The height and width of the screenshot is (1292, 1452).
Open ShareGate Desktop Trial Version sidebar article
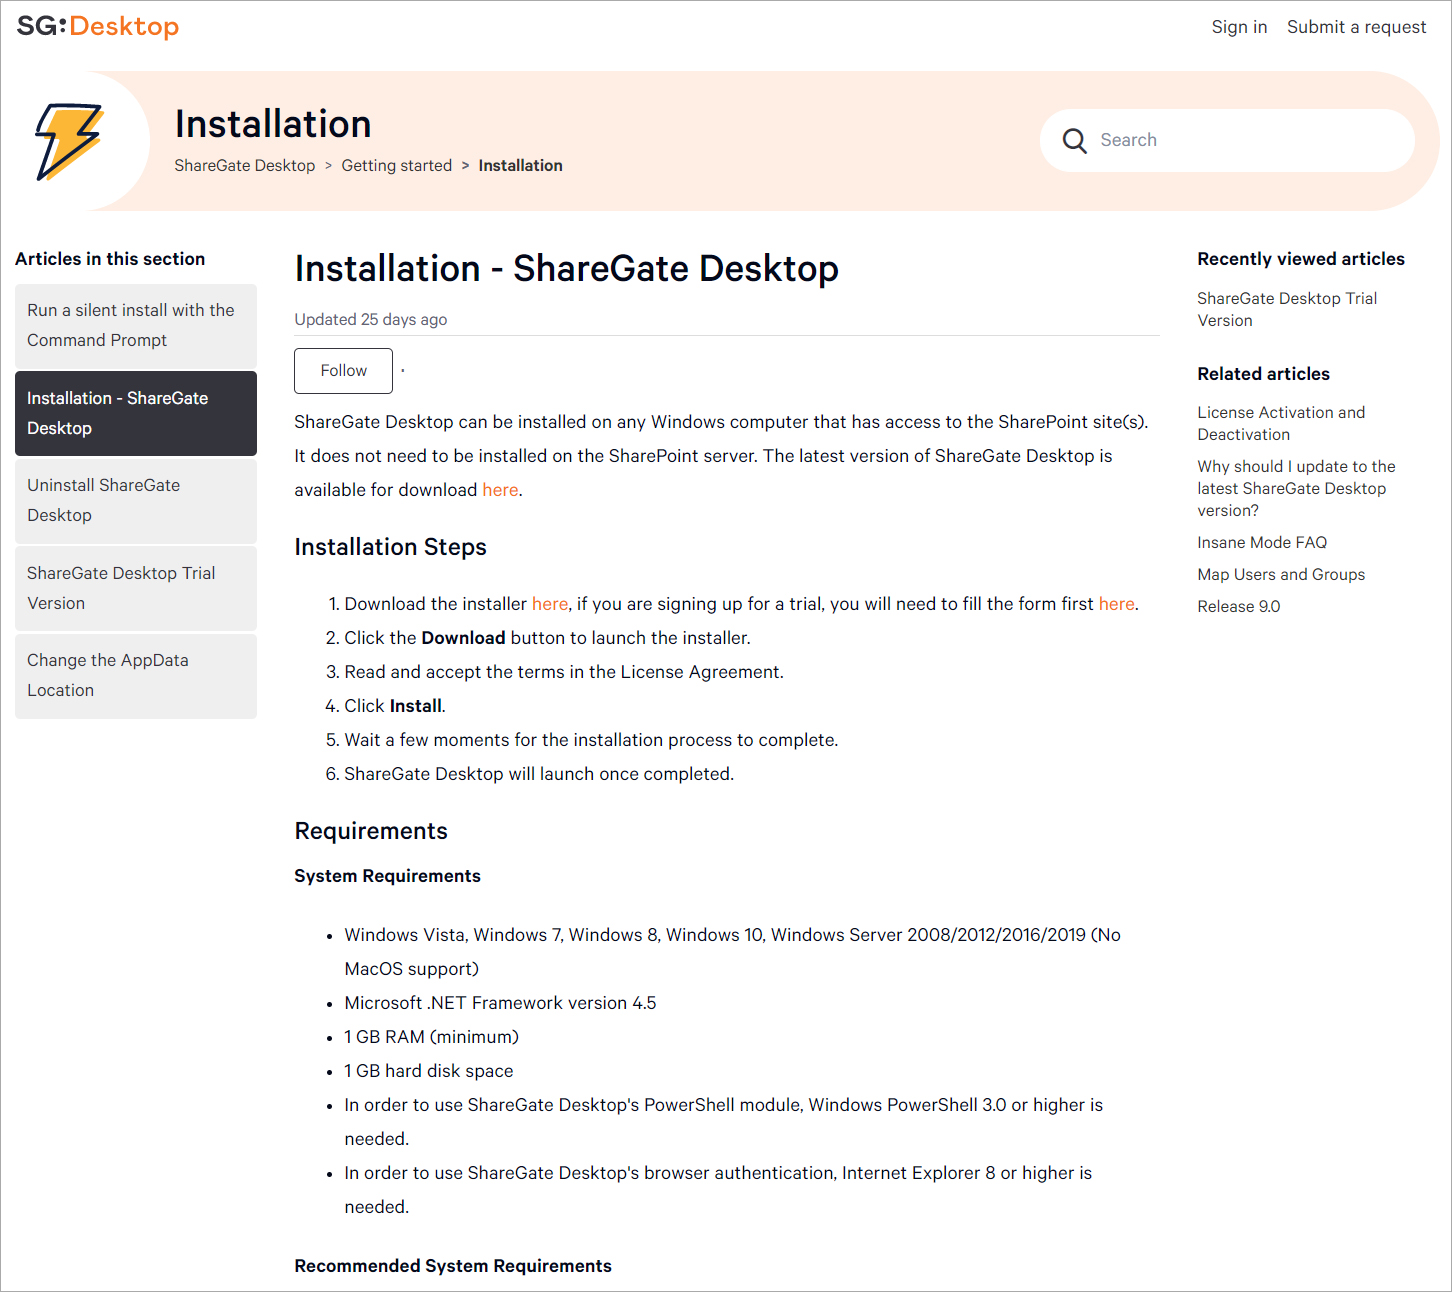(136, 588)
